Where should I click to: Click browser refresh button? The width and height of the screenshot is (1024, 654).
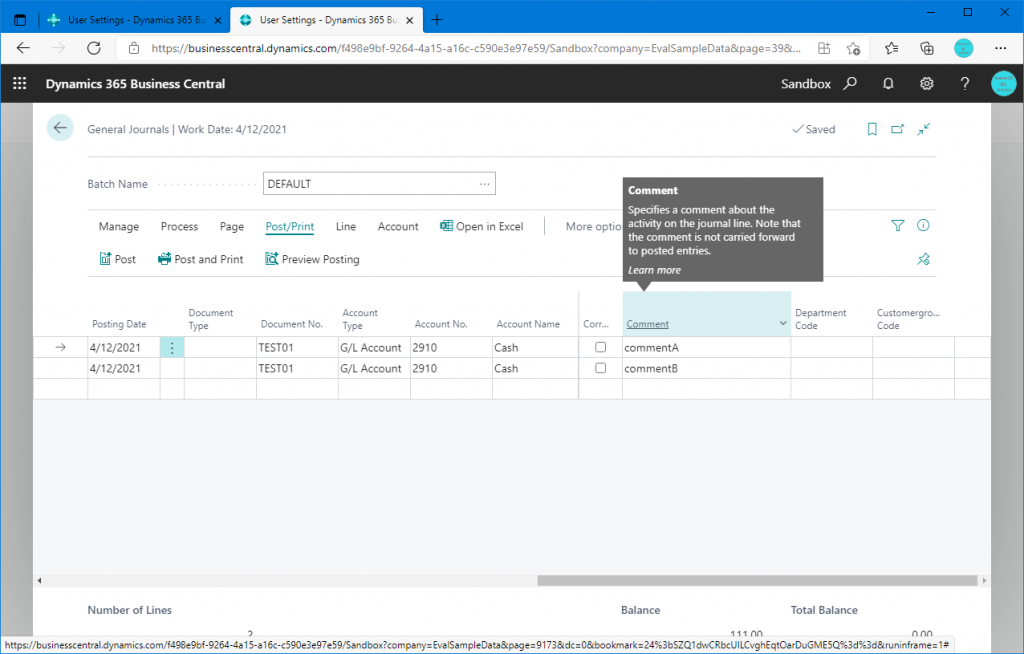point(94,48)
